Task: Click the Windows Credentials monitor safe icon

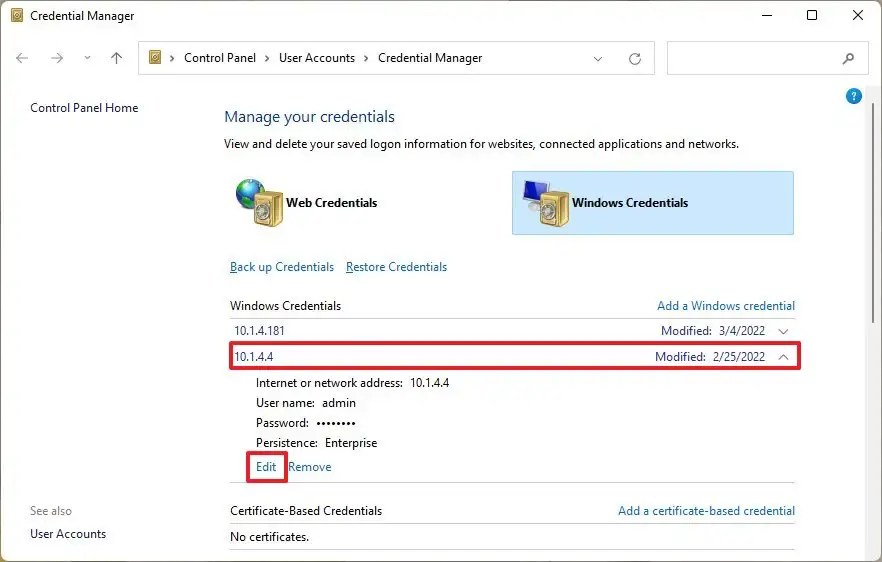Action: [x=545, y=203]
